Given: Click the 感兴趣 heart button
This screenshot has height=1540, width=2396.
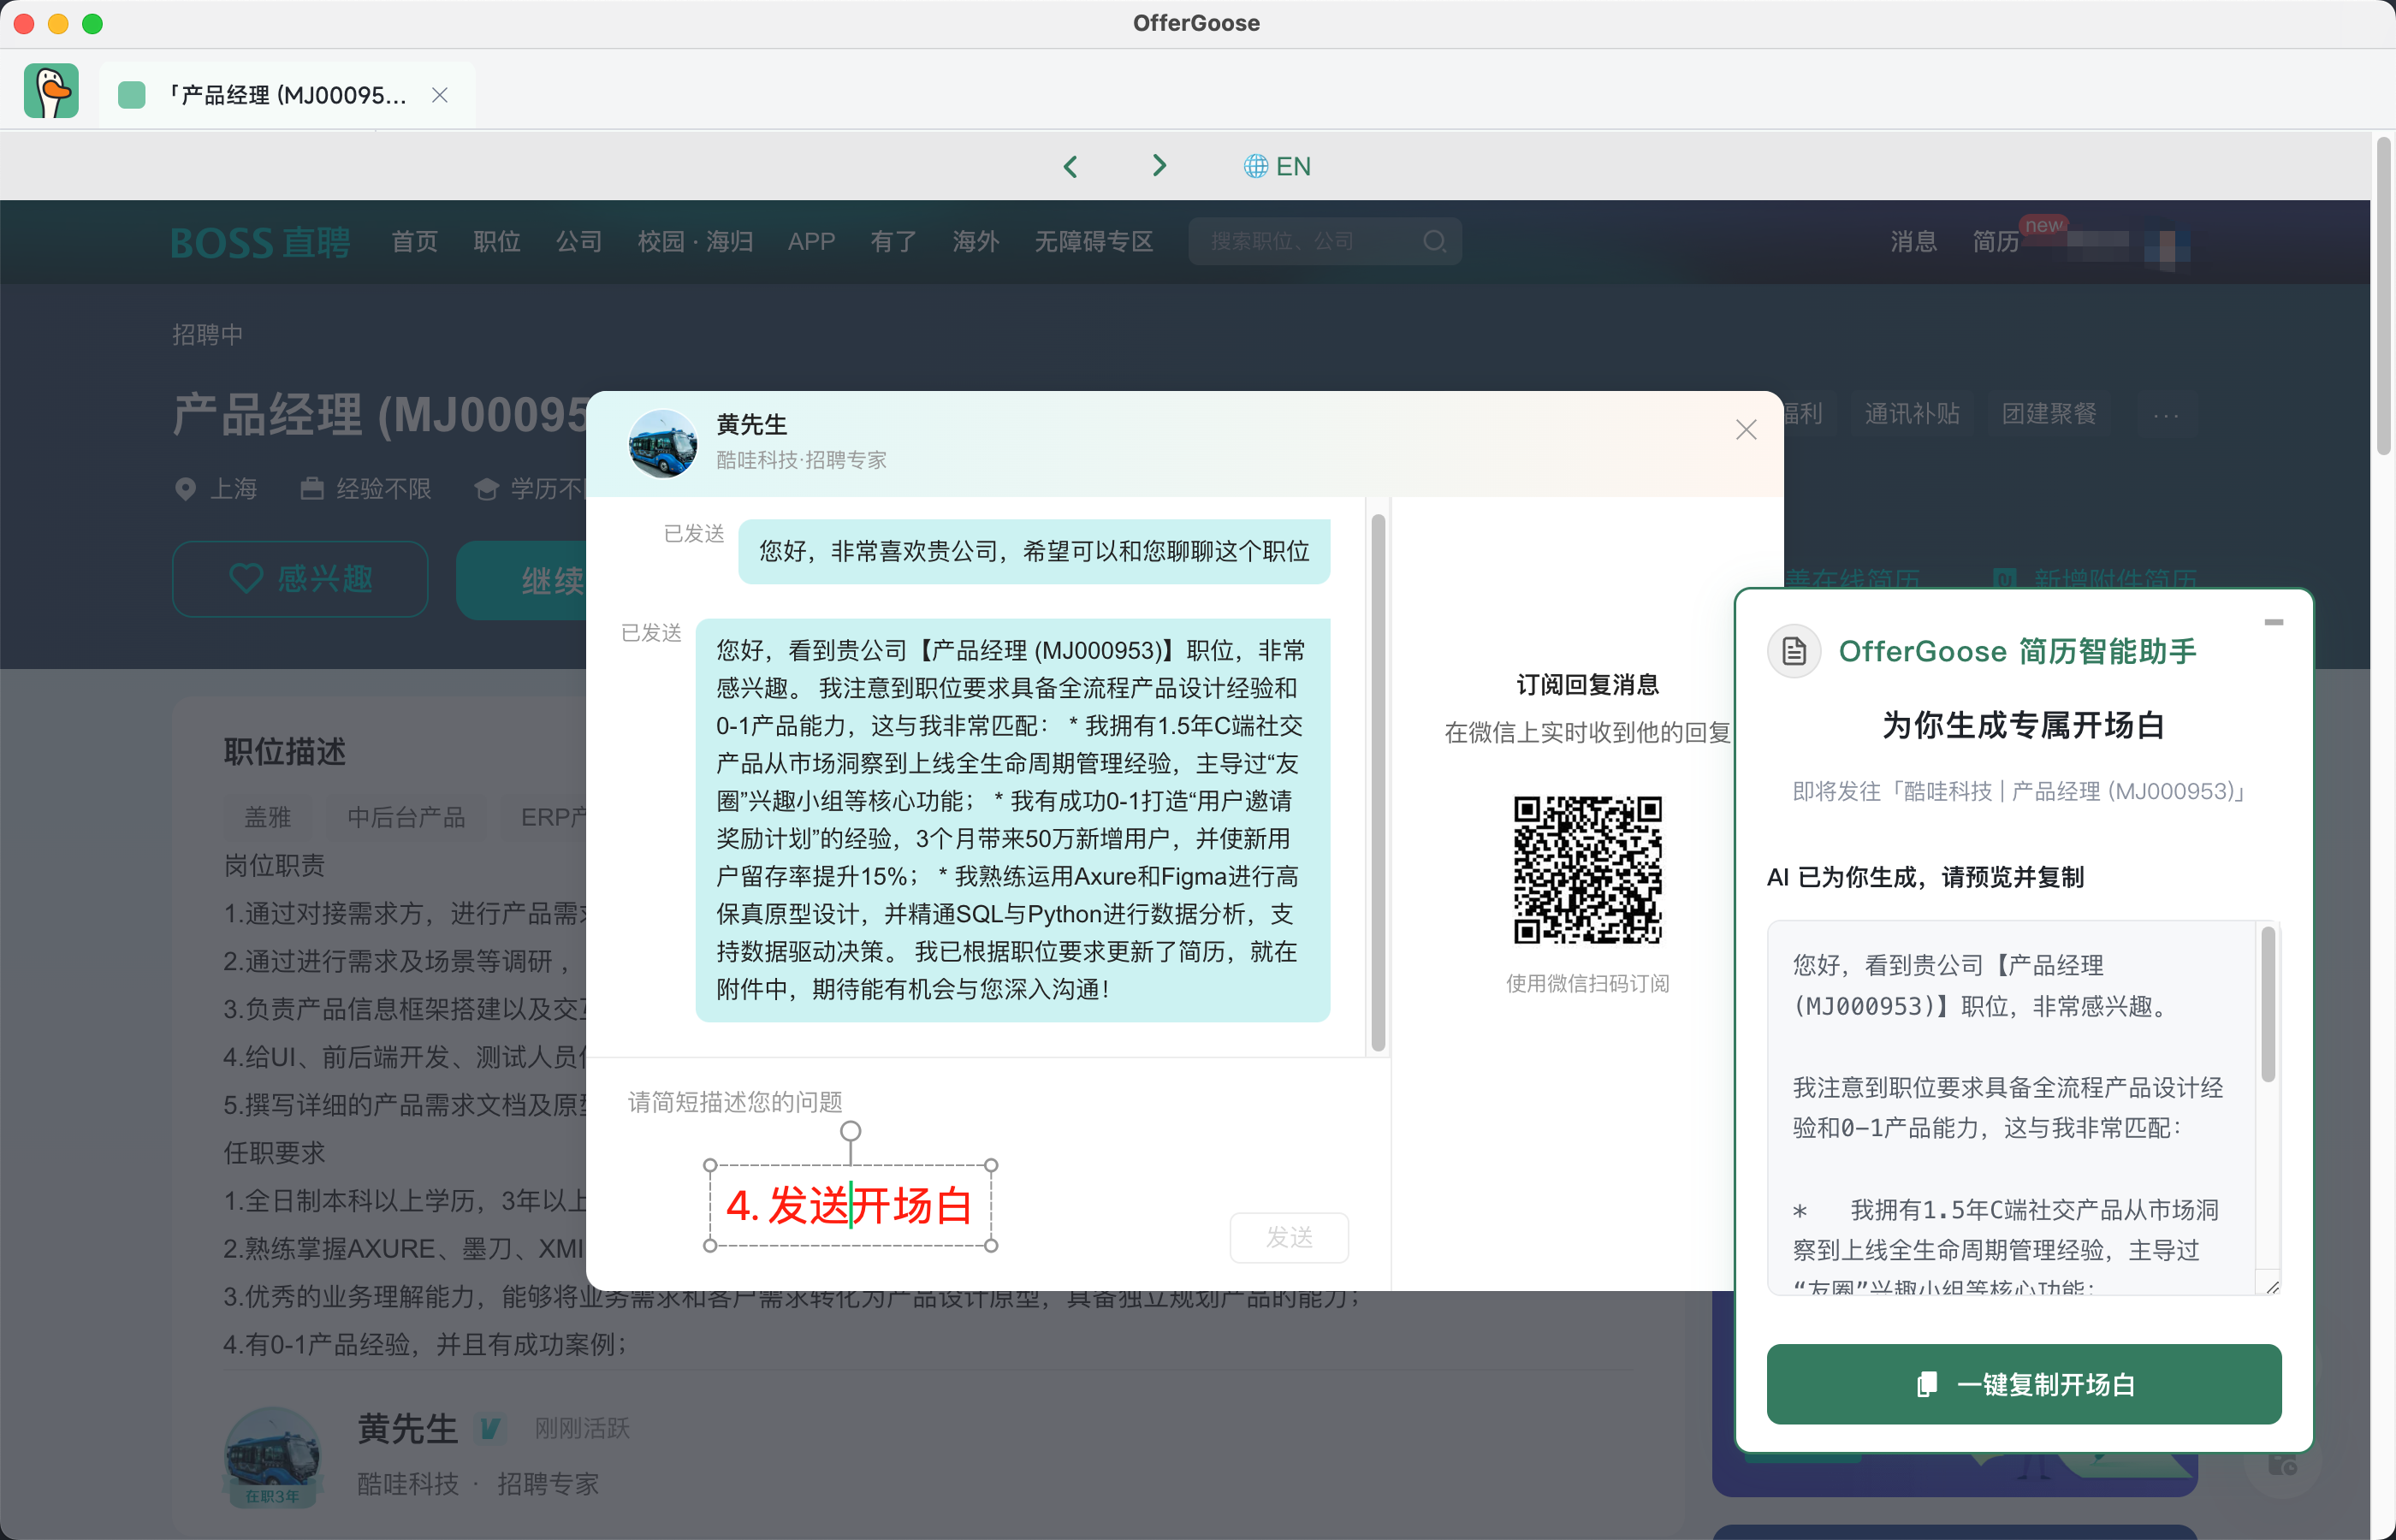Looking at the screenshot, I should coord(300,579).
